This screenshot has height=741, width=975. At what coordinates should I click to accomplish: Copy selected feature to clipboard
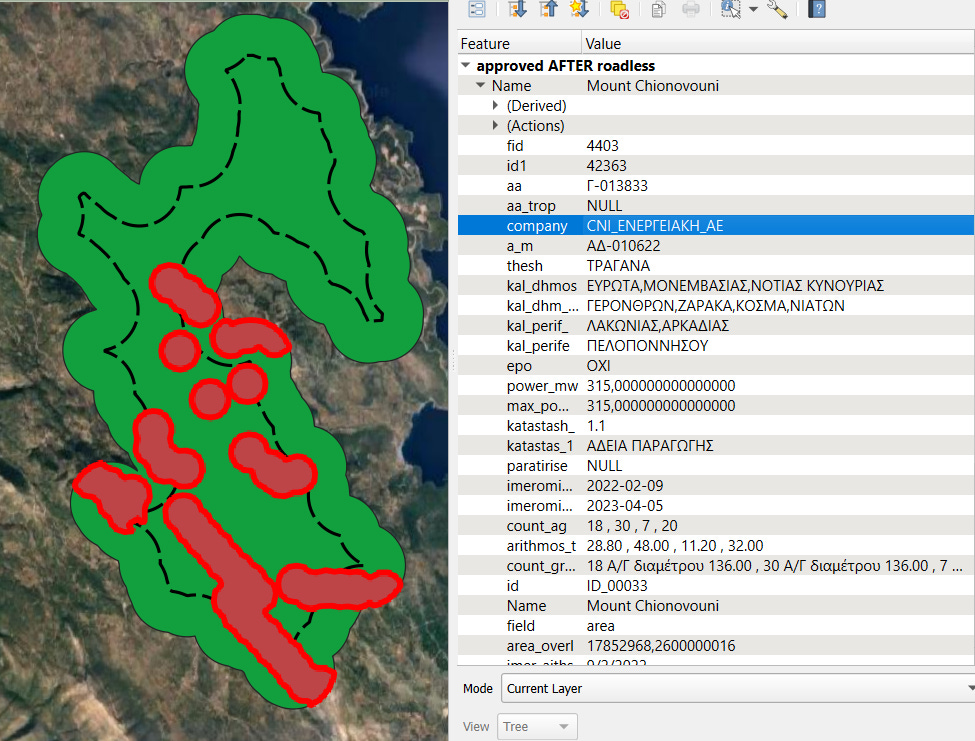tap(657, 10)
